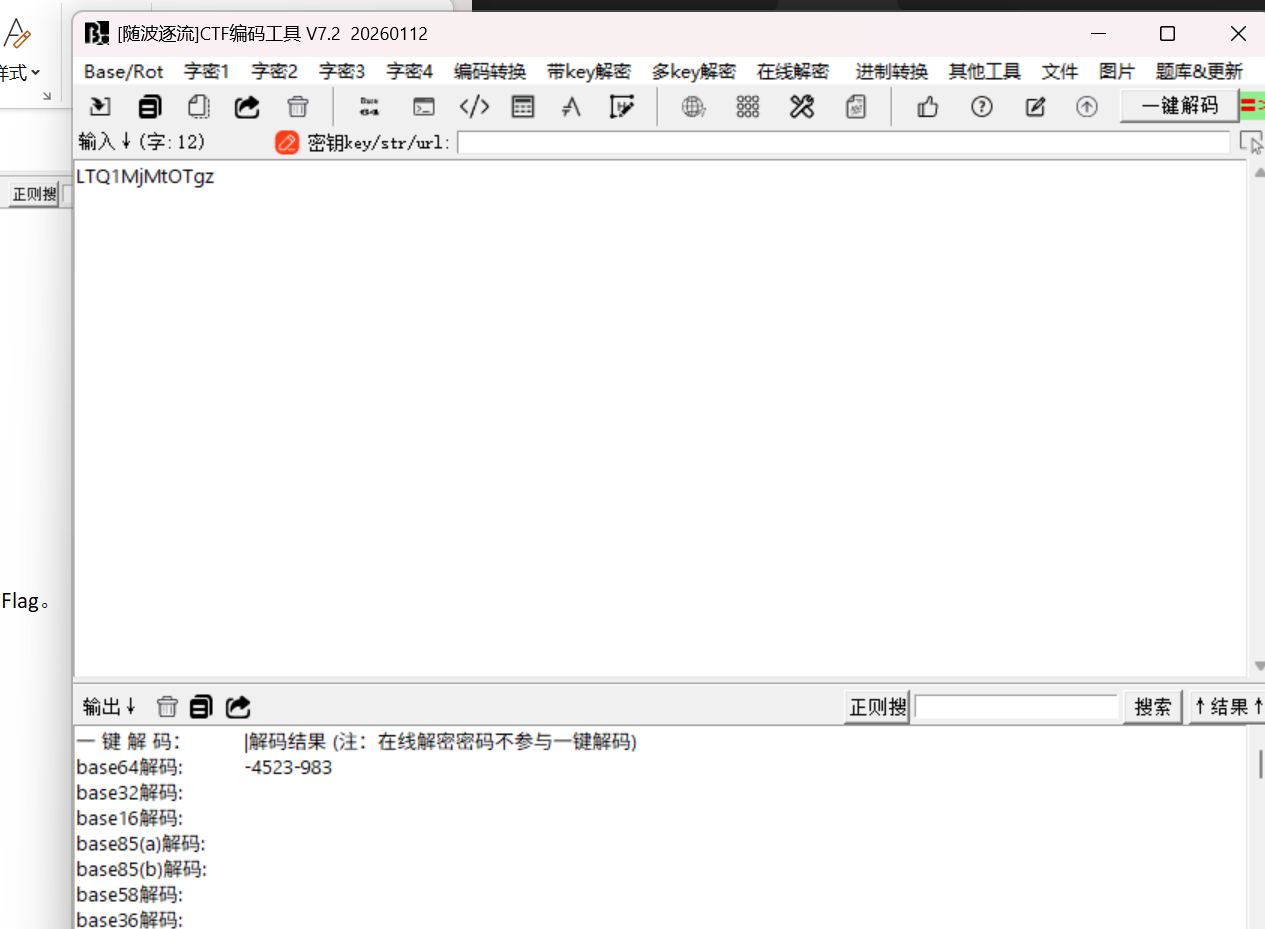This screenshot has width=1265, height=929.
Task: Clear output with the lower trash icon
Action: click(167, 707)
